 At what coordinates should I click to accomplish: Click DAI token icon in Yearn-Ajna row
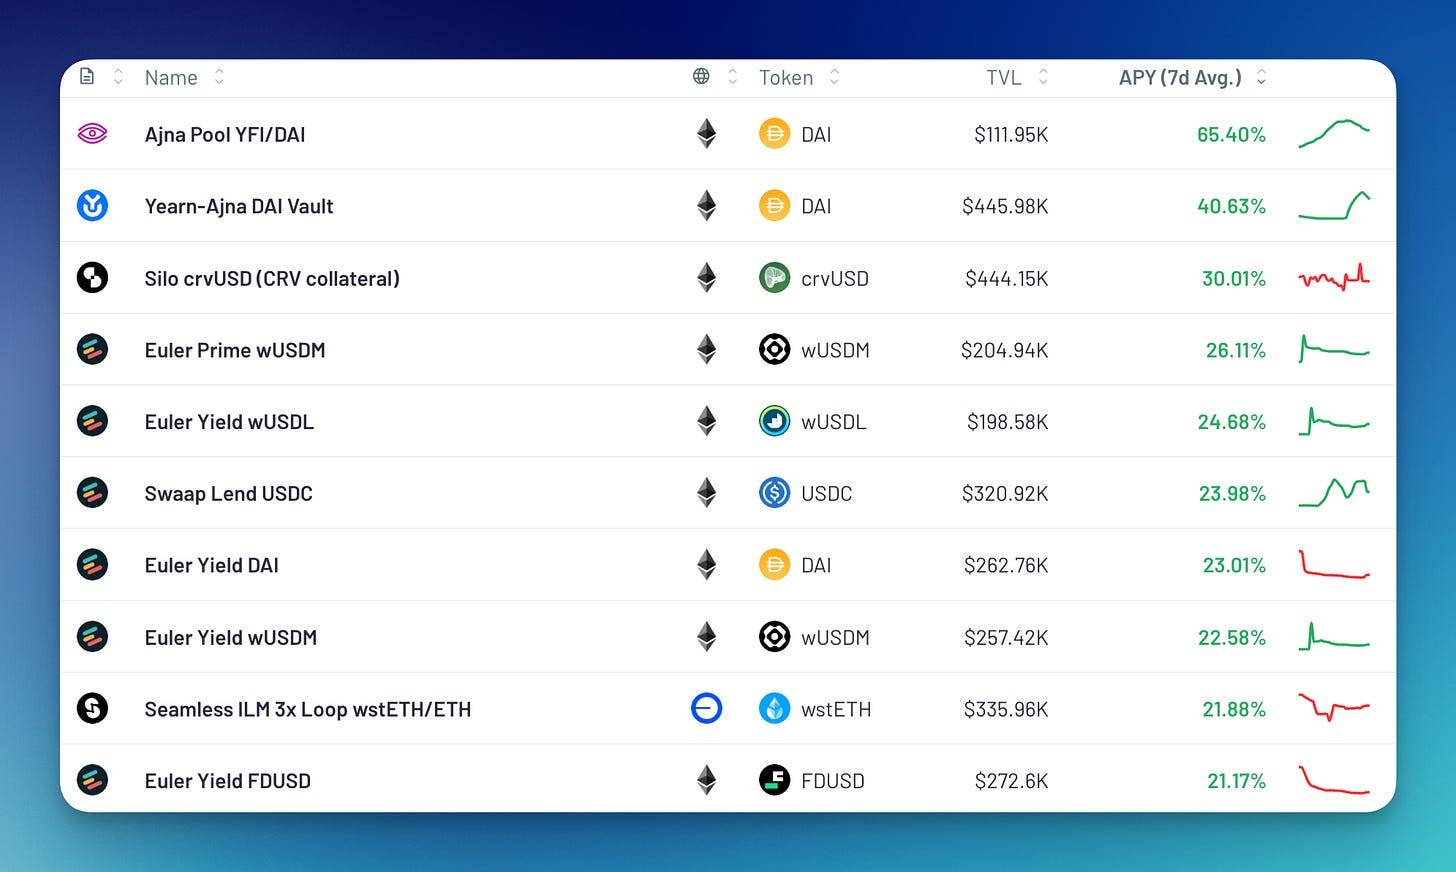[774, 206]
